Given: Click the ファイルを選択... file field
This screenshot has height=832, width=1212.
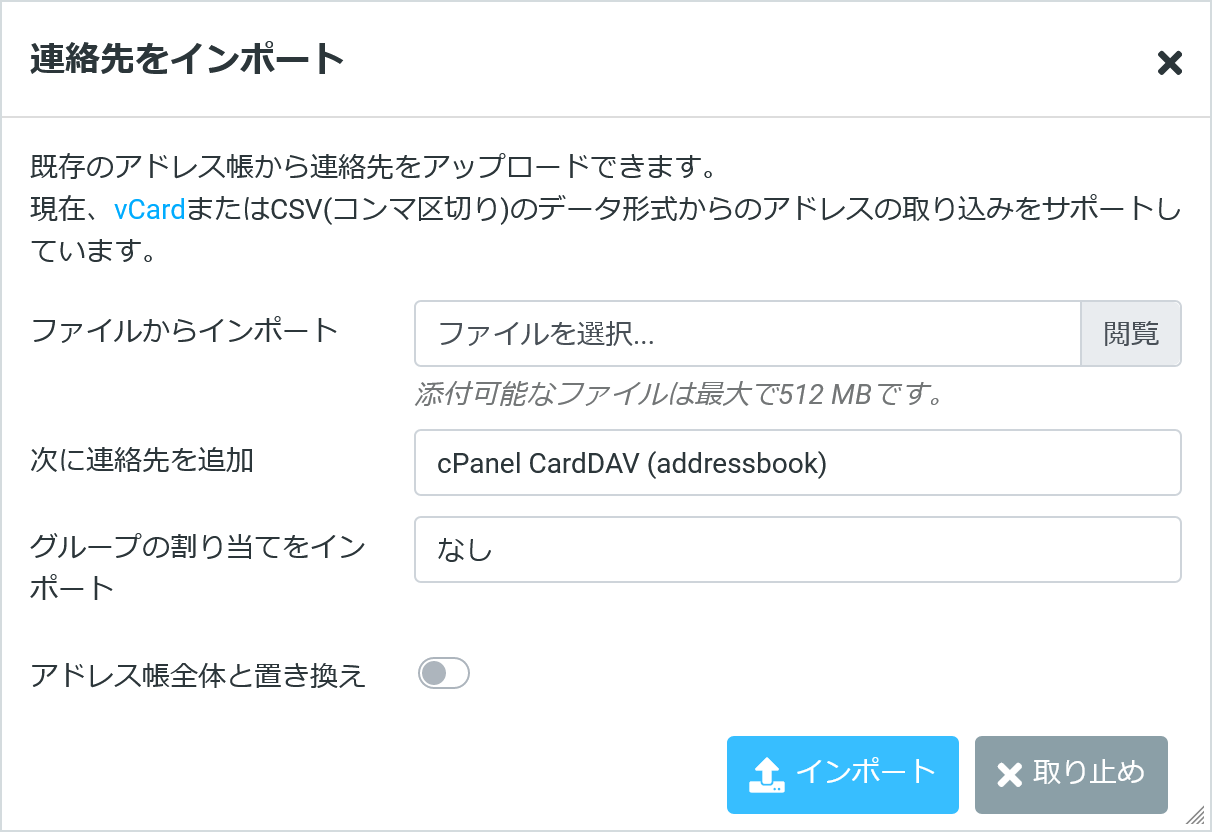Looking at the screenshot, I should coord(747,334).
